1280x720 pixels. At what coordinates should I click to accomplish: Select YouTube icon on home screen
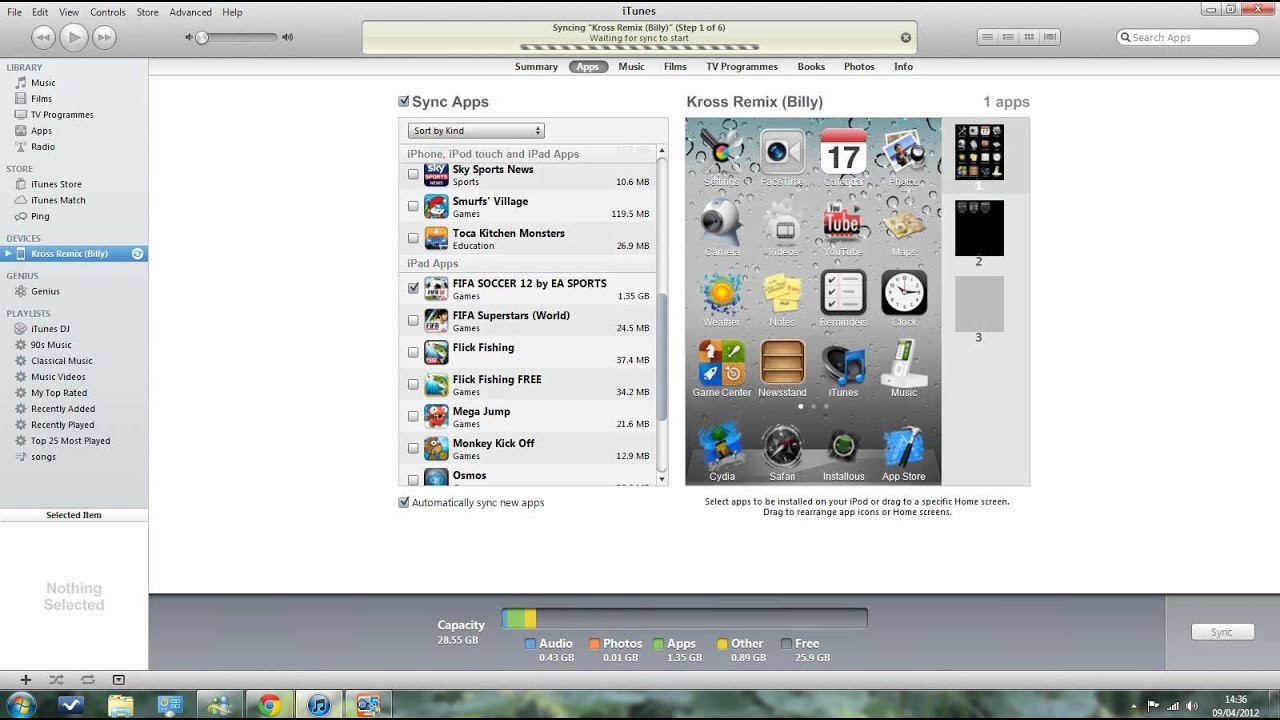click(843, 228)
